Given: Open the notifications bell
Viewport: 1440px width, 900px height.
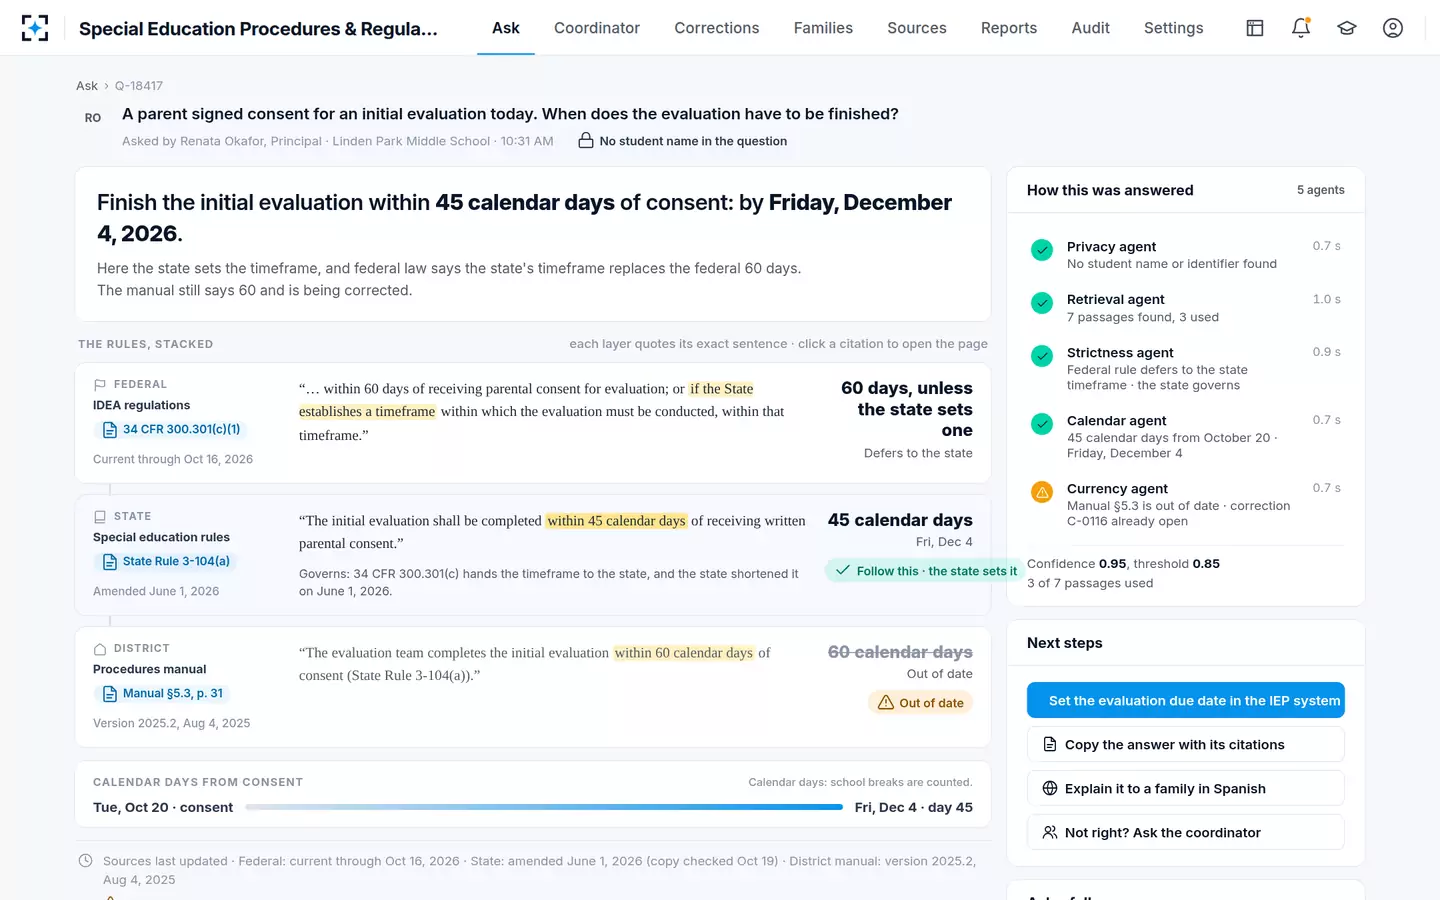Looking at the screenshot, I should pos(1301,28).
